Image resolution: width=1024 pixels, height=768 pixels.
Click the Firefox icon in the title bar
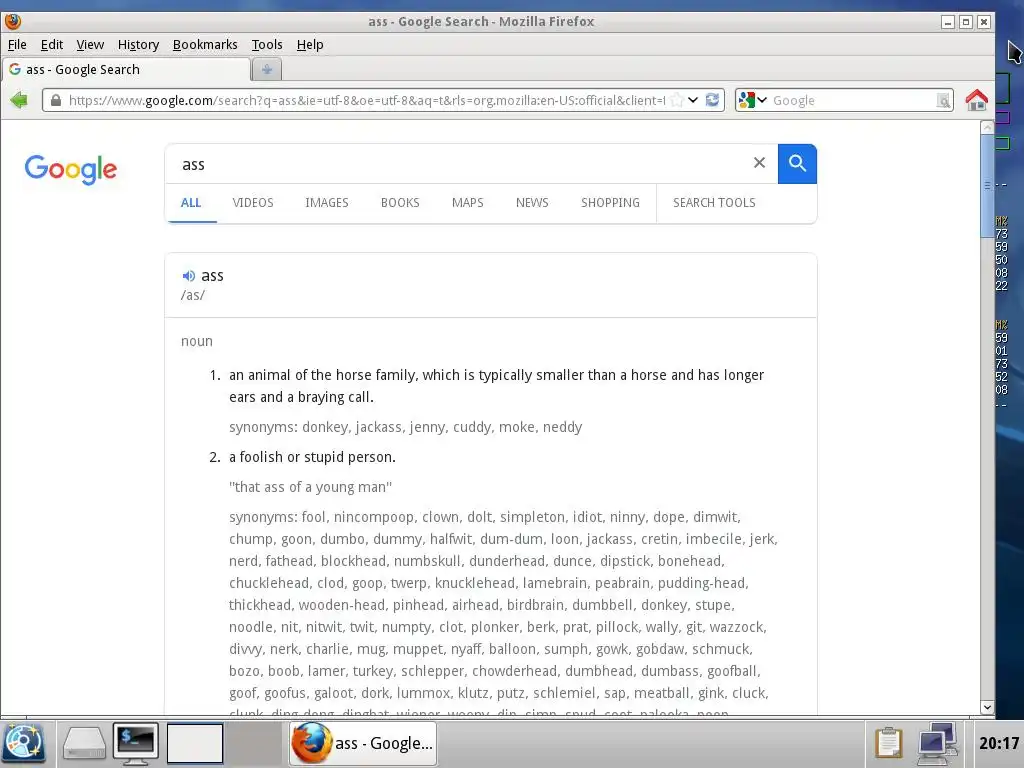[12, 21]
